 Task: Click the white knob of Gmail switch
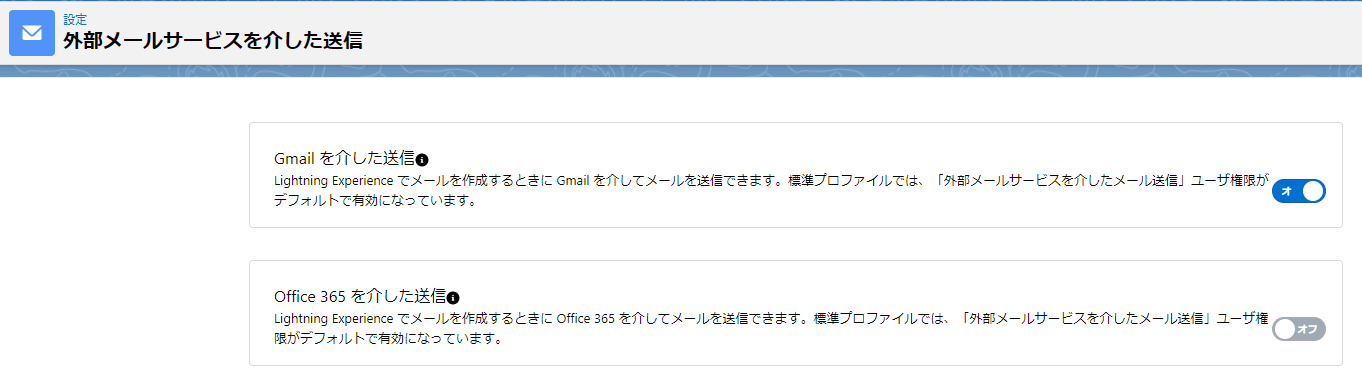coord(1312,191)
